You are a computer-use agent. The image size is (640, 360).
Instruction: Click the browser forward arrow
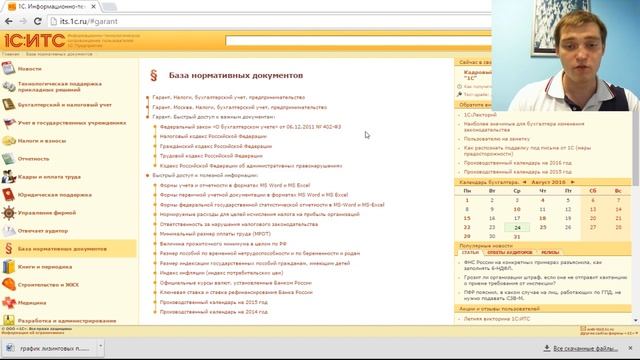pos(23,21)
